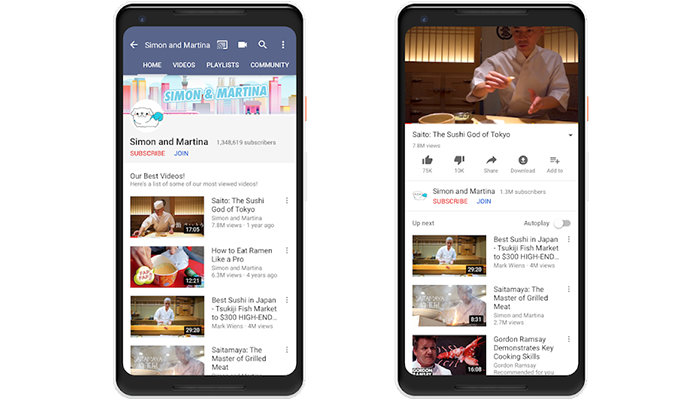Image resolution: width=700 pixels, height=400 pixels.
Task: Toggle the Autoplay switch
Action: click(562, 223)
